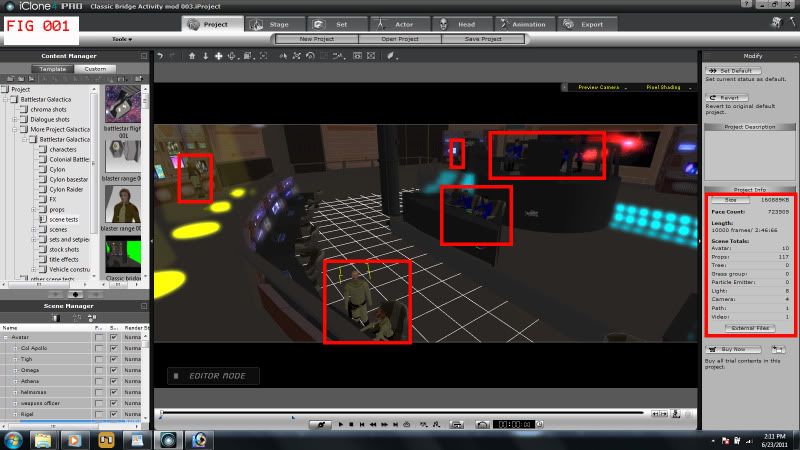The image size is (800, 450).
Task: Jump to the first frame
Action: click(x=362, y=424)
